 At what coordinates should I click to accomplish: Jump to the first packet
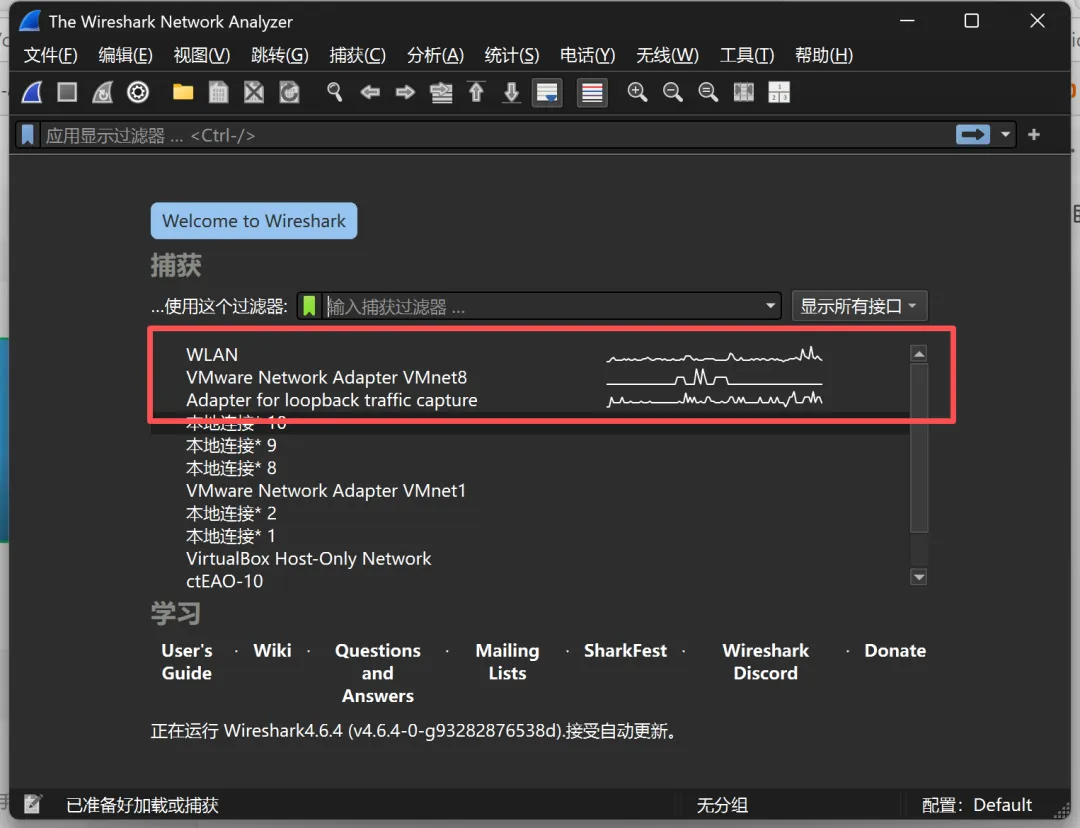pos(476,92)
